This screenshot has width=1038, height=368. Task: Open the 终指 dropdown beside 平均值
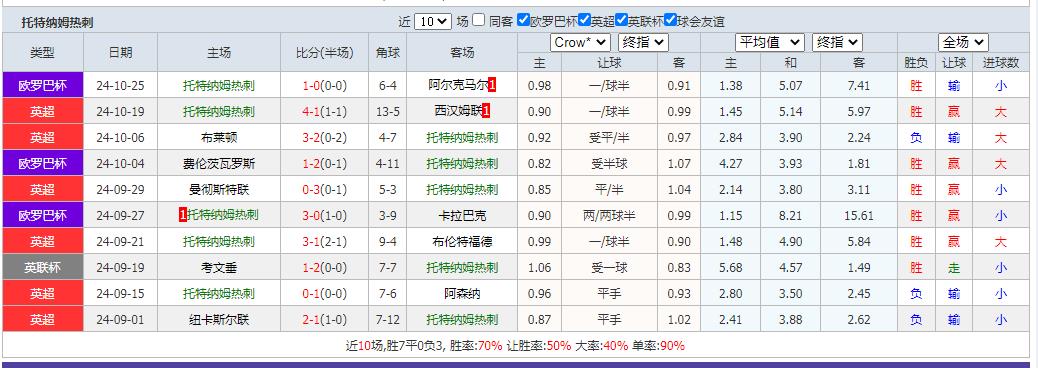click(x=837, y=43)
